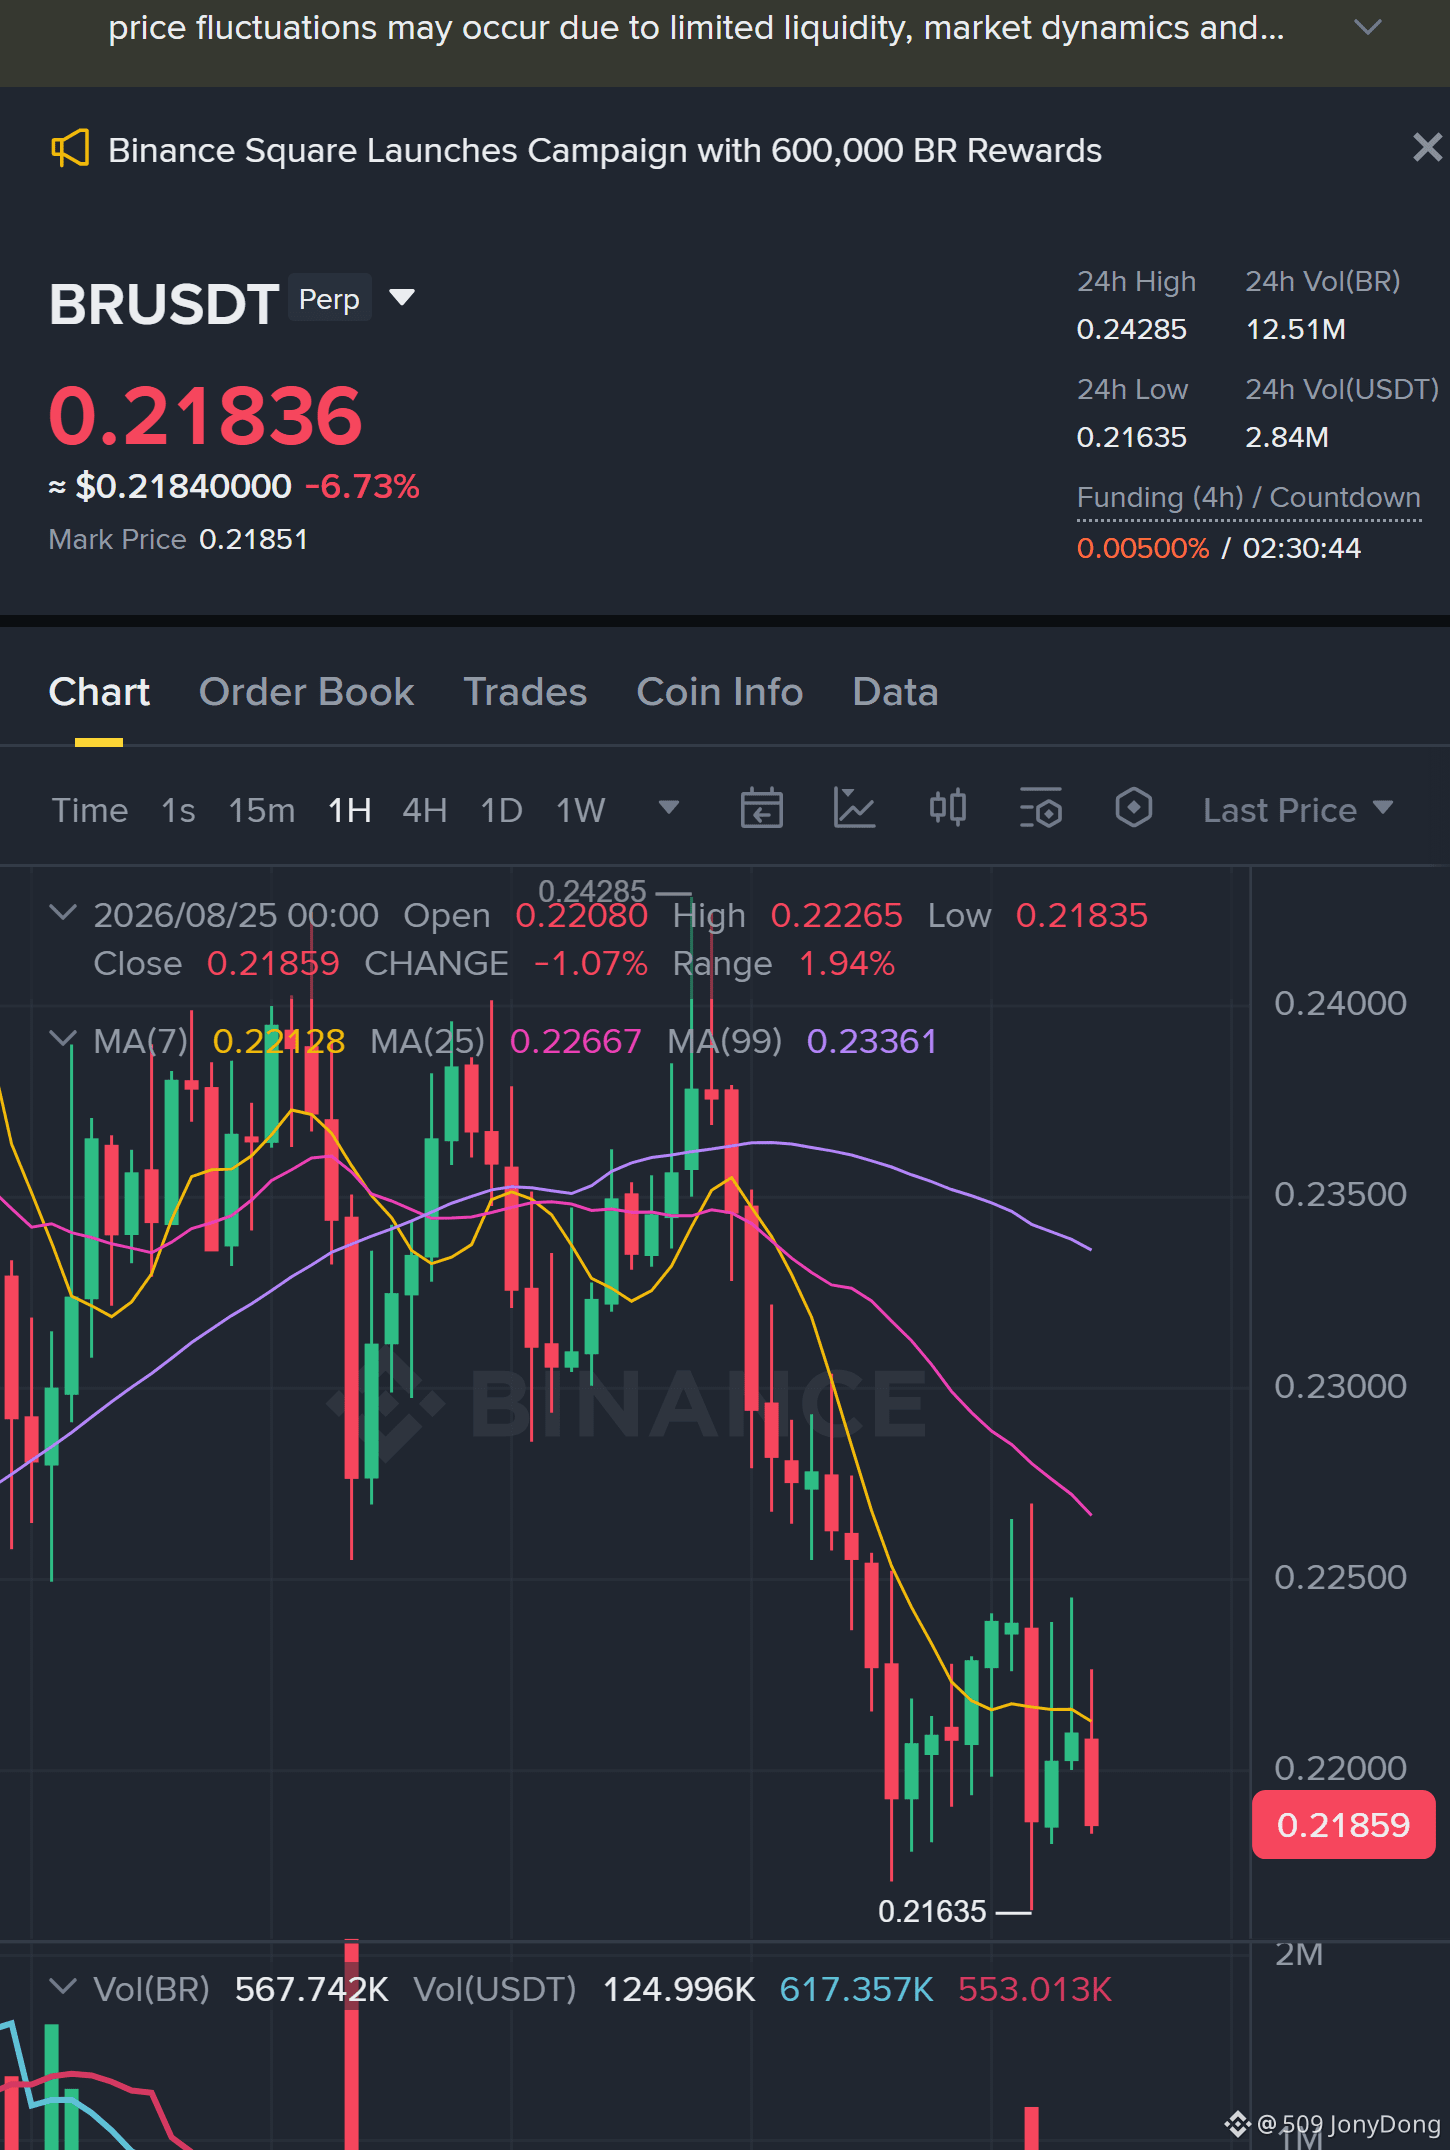This screenshot has height=2150, width=1450.
Task: Dismiss the Binance Square campaign banner
Action: [1427, 148]
